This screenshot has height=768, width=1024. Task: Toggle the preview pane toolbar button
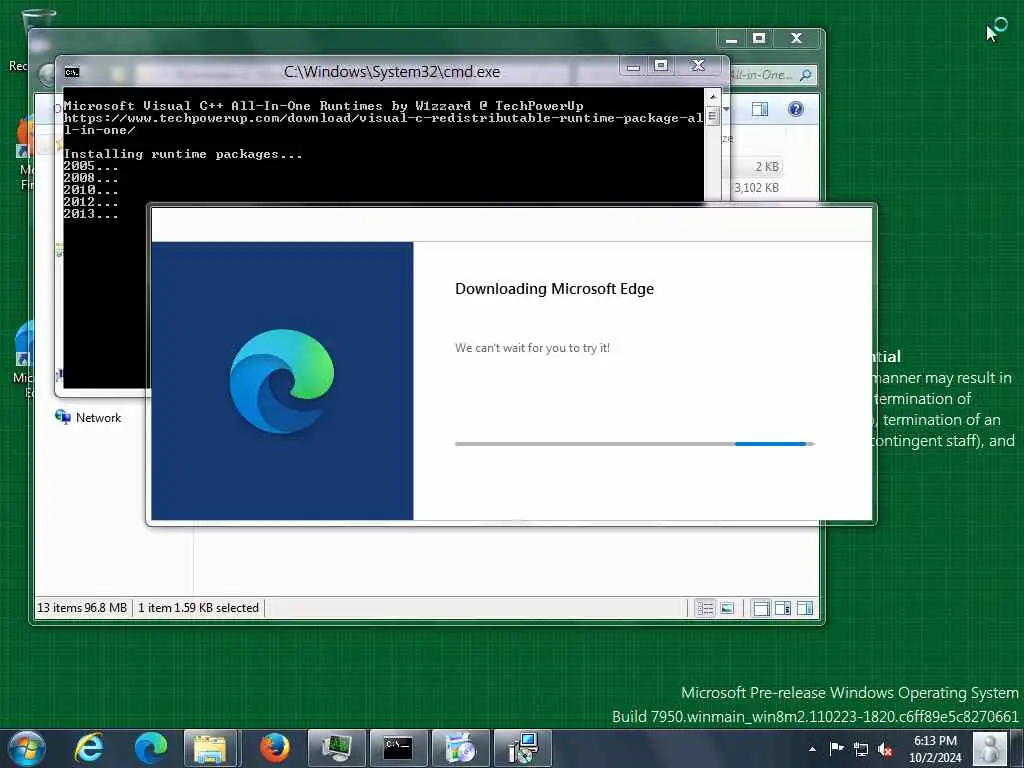tap(760, 109)
